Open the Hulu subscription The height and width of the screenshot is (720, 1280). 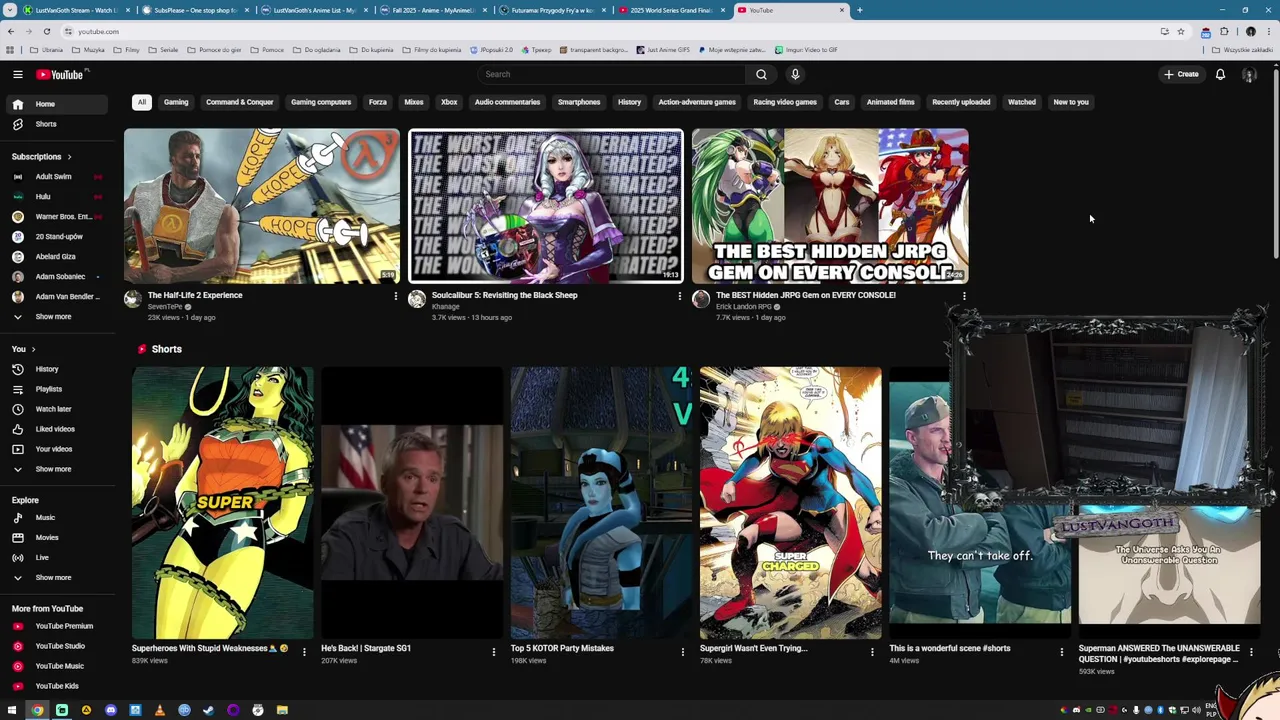point(58,197)
